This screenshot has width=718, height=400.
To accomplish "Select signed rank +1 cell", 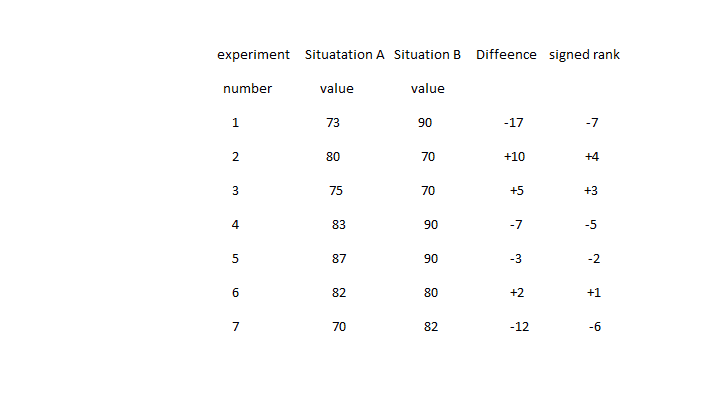I will tap(594, 293).
